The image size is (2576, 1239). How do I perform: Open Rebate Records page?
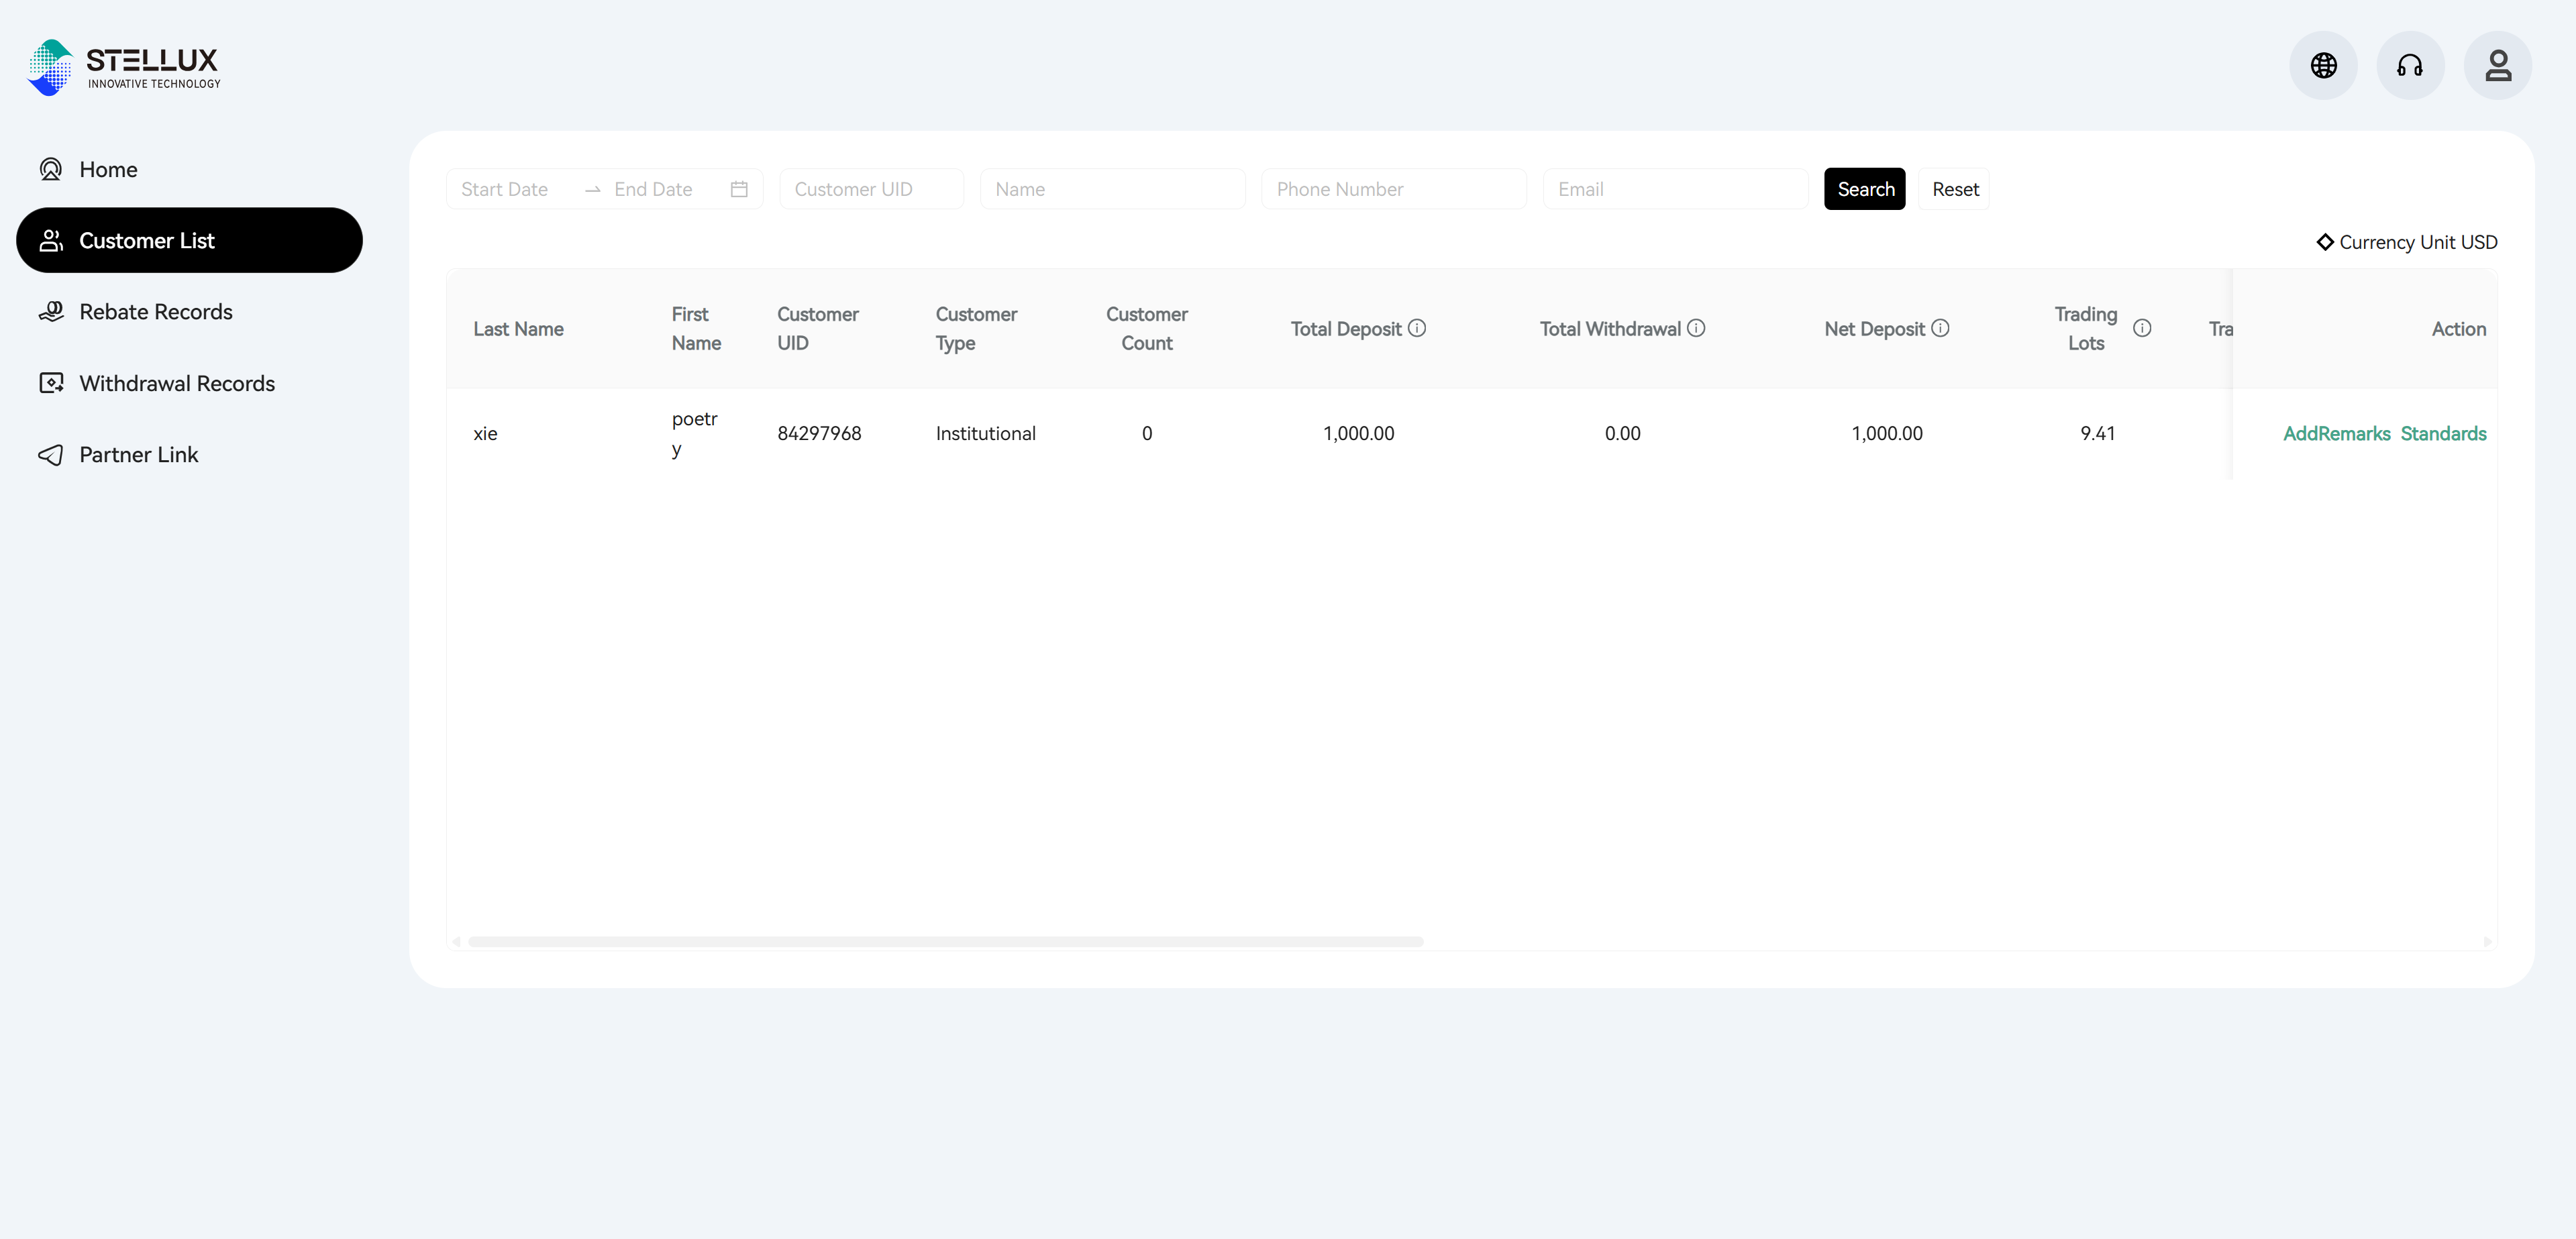[189, 311]
